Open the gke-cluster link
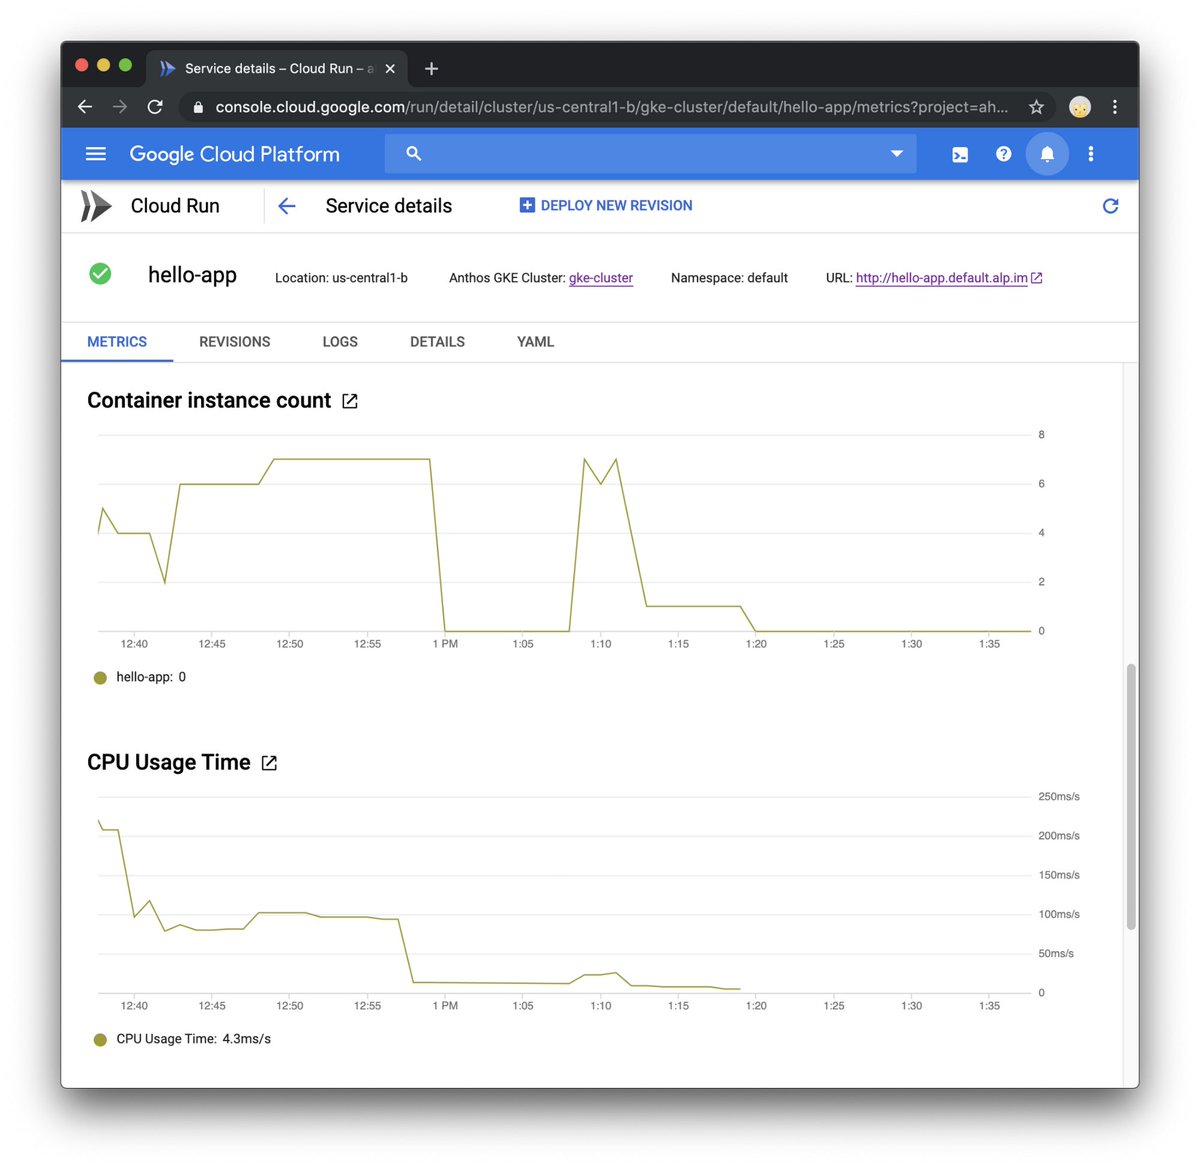Viewport: 1200px width, 1169px height. point(601,278)
